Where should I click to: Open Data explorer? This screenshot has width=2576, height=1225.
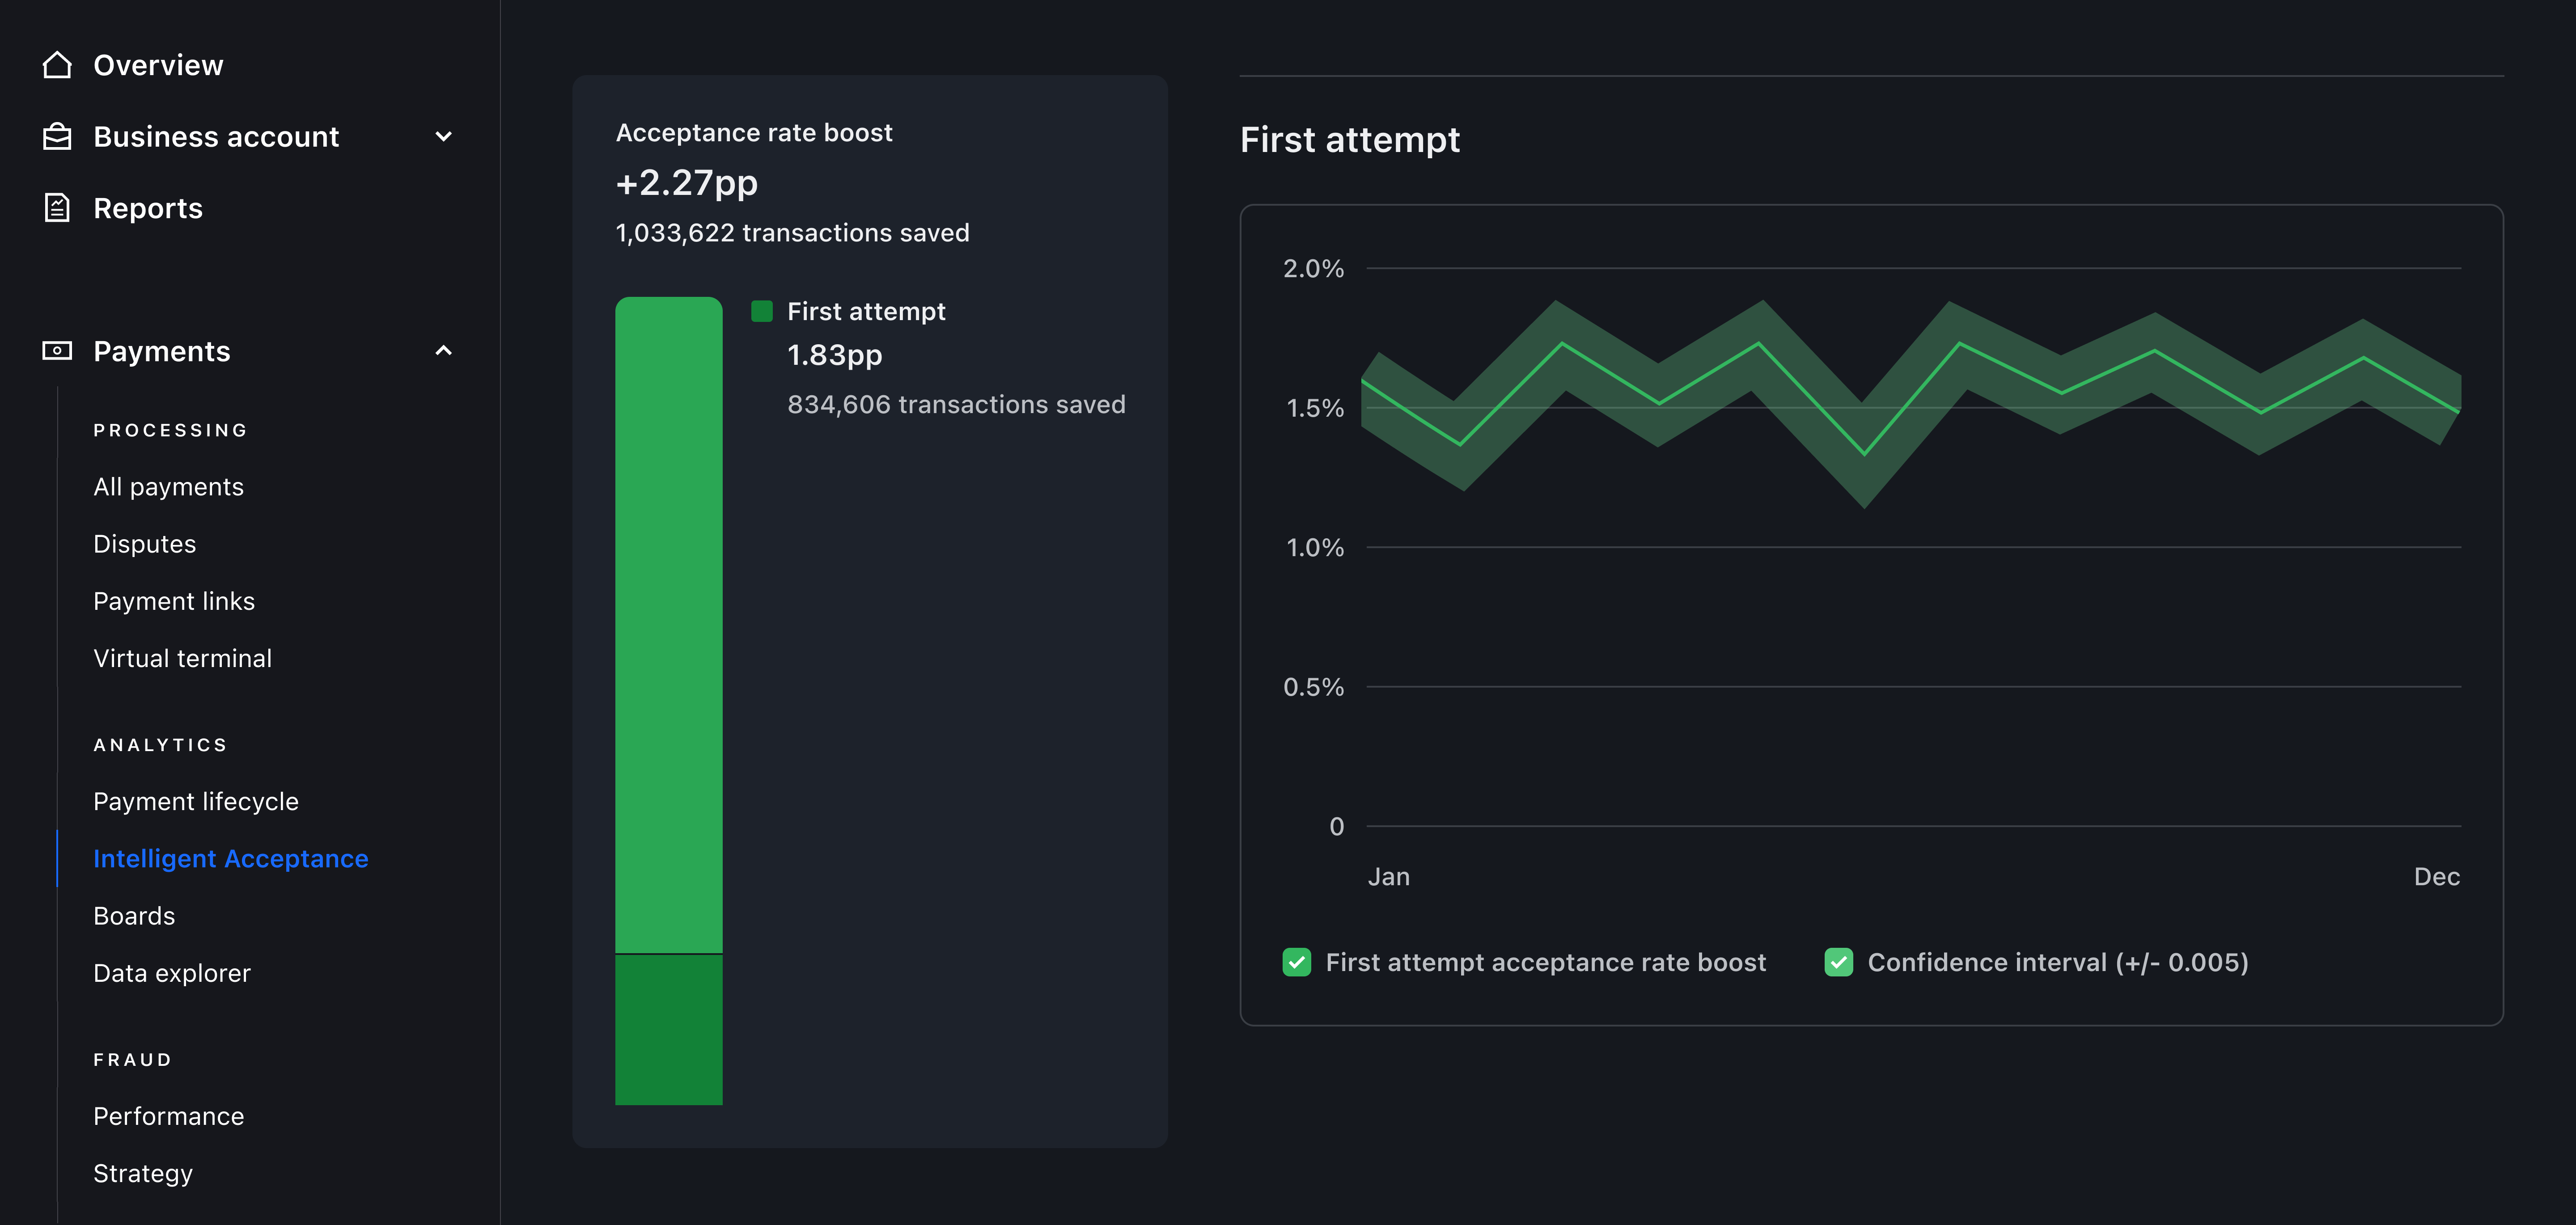[x=172, y=973]
